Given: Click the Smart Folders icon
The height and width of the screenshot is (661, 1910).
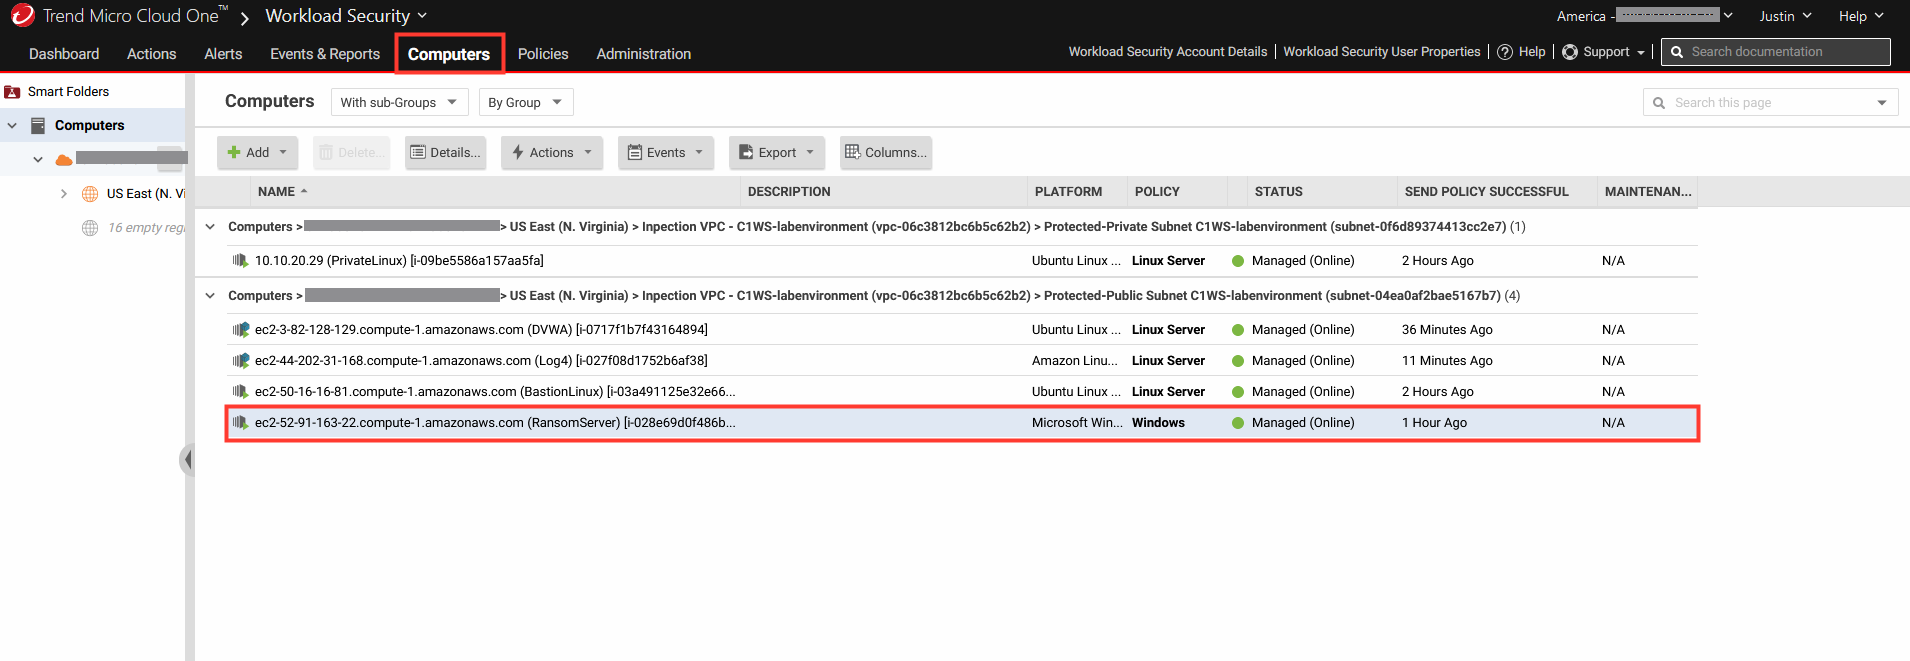Looking at the screenshot, I should click(x=12, y=92).
